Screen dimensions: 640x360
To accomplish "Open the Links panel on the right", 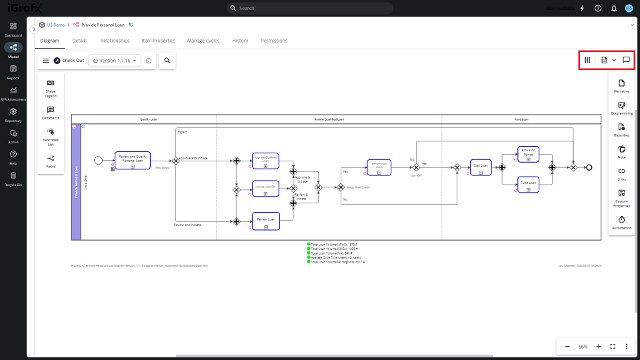I will 621,174.
